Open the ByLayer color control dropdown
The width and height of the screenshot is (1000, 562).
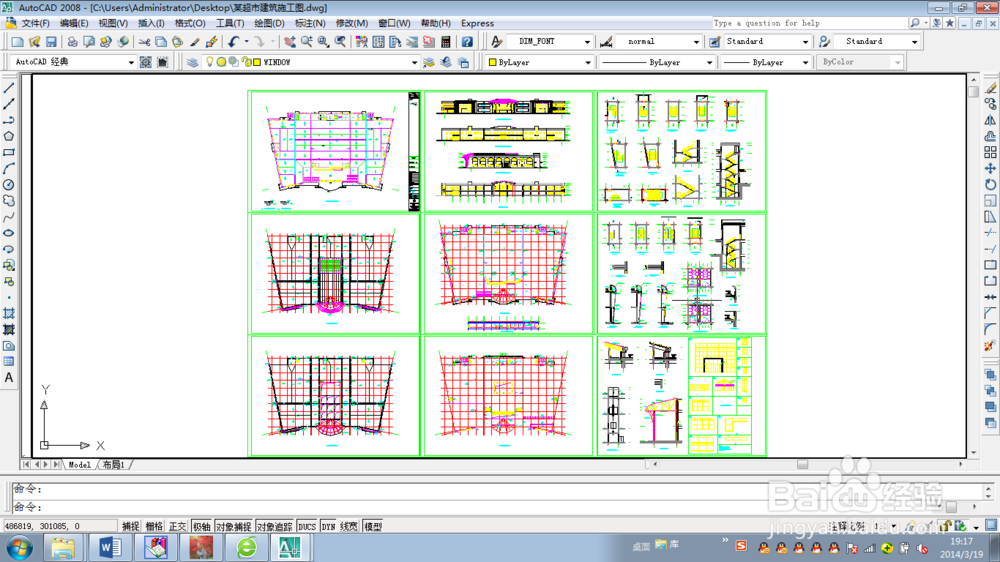click(x=587, y=62)
